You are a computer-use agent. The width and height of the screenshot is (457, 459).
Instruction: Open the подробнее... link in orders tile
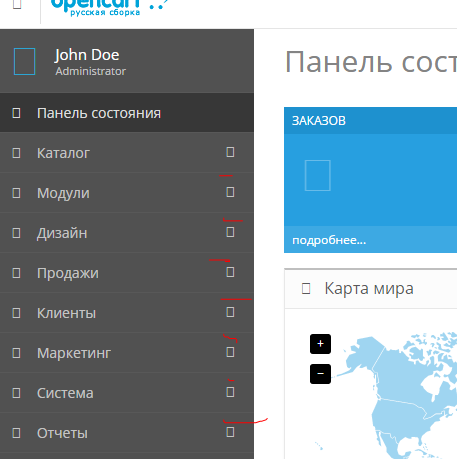(x=329, y=240)
